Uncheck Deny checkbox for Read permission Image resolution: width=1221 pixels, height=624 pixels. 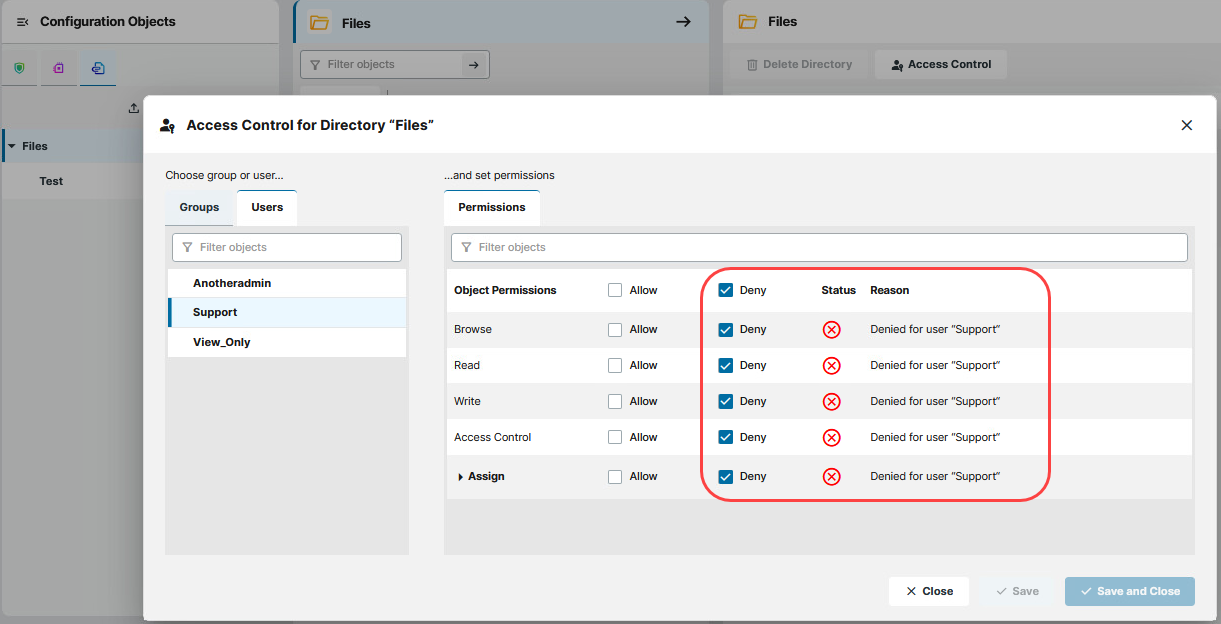(726, 366)
